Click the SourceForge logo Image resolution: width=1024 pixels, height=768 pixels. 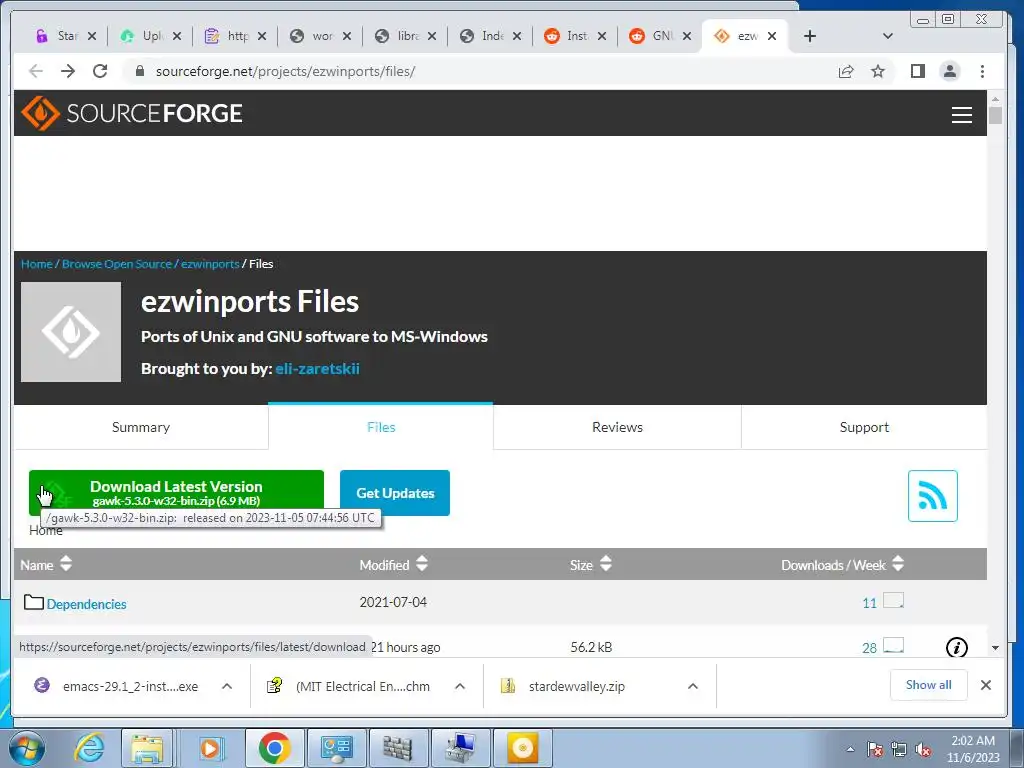click(132, 113)
